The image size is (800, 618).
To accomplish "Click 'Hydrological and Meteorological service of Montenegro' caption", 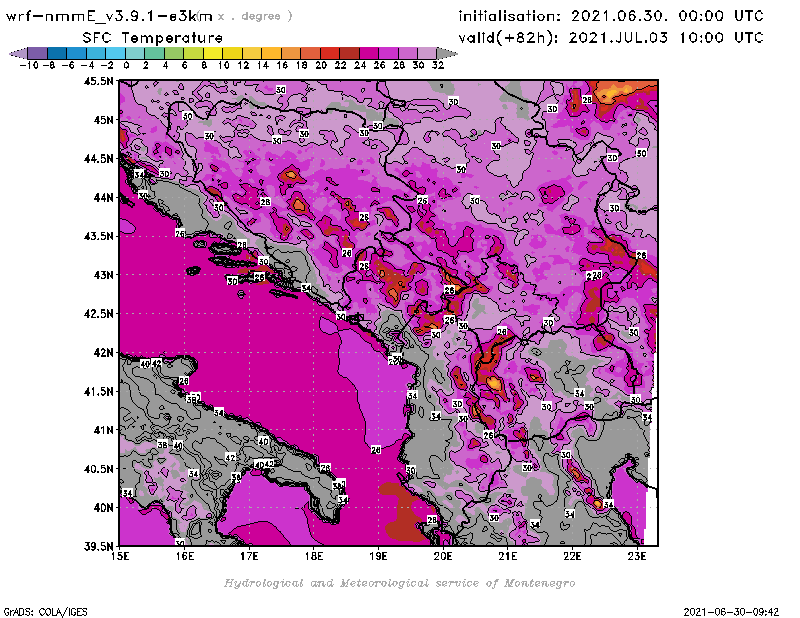I will (x=399, y=583).
